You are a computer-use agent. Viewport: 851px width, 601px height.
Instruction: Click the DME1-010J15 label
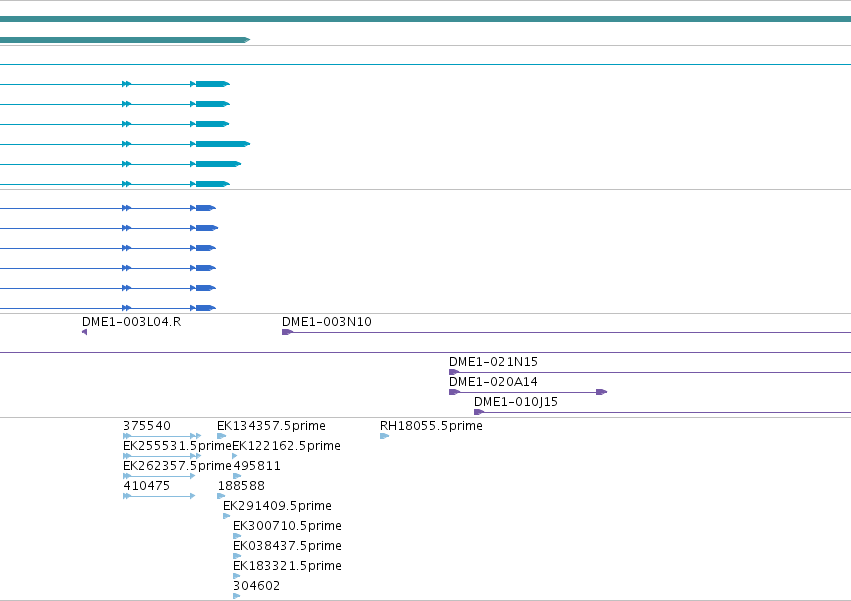516,402
